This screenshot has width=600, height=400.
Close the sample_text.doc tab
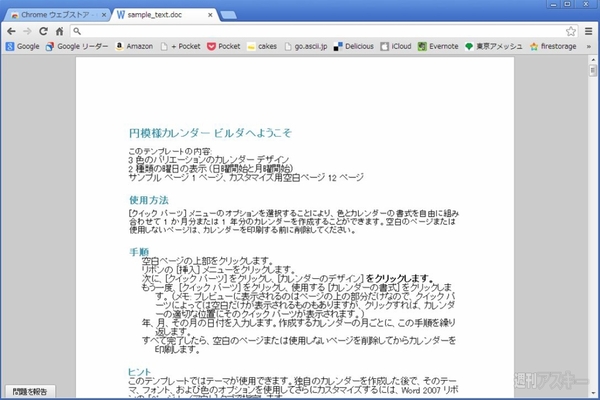tap(210, 15)
